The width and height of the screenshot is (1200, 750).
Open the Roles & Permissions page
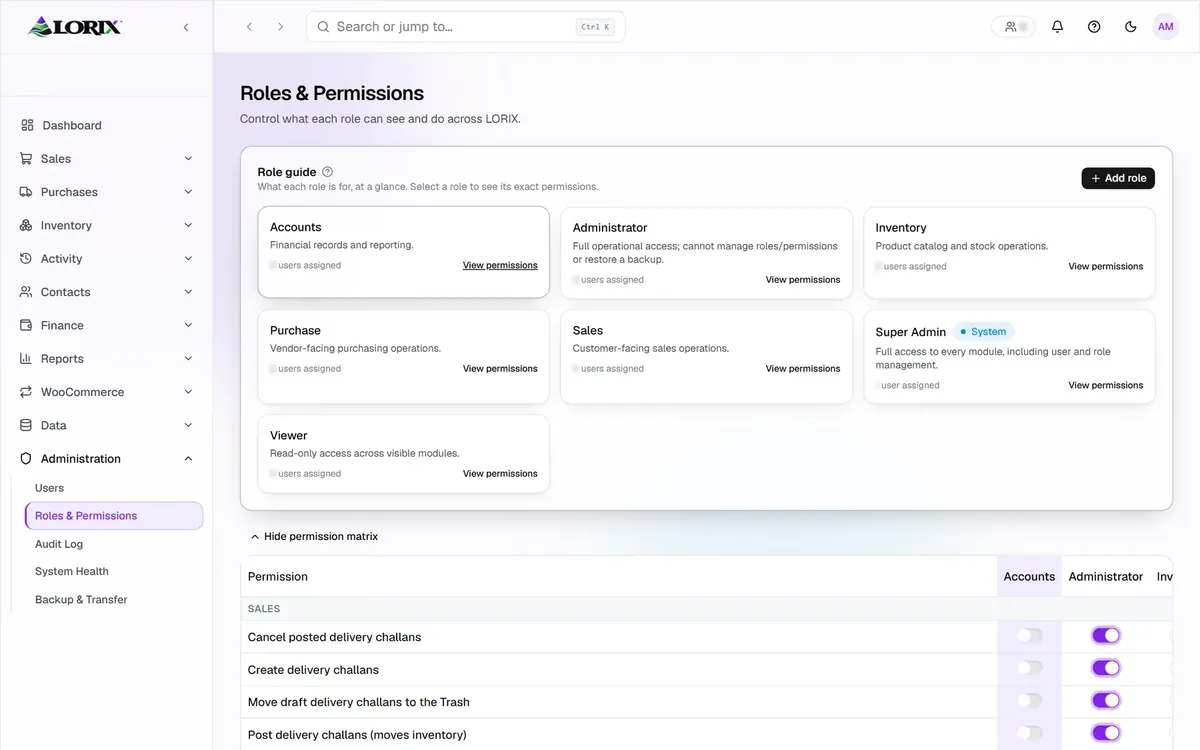pos(114,516)
